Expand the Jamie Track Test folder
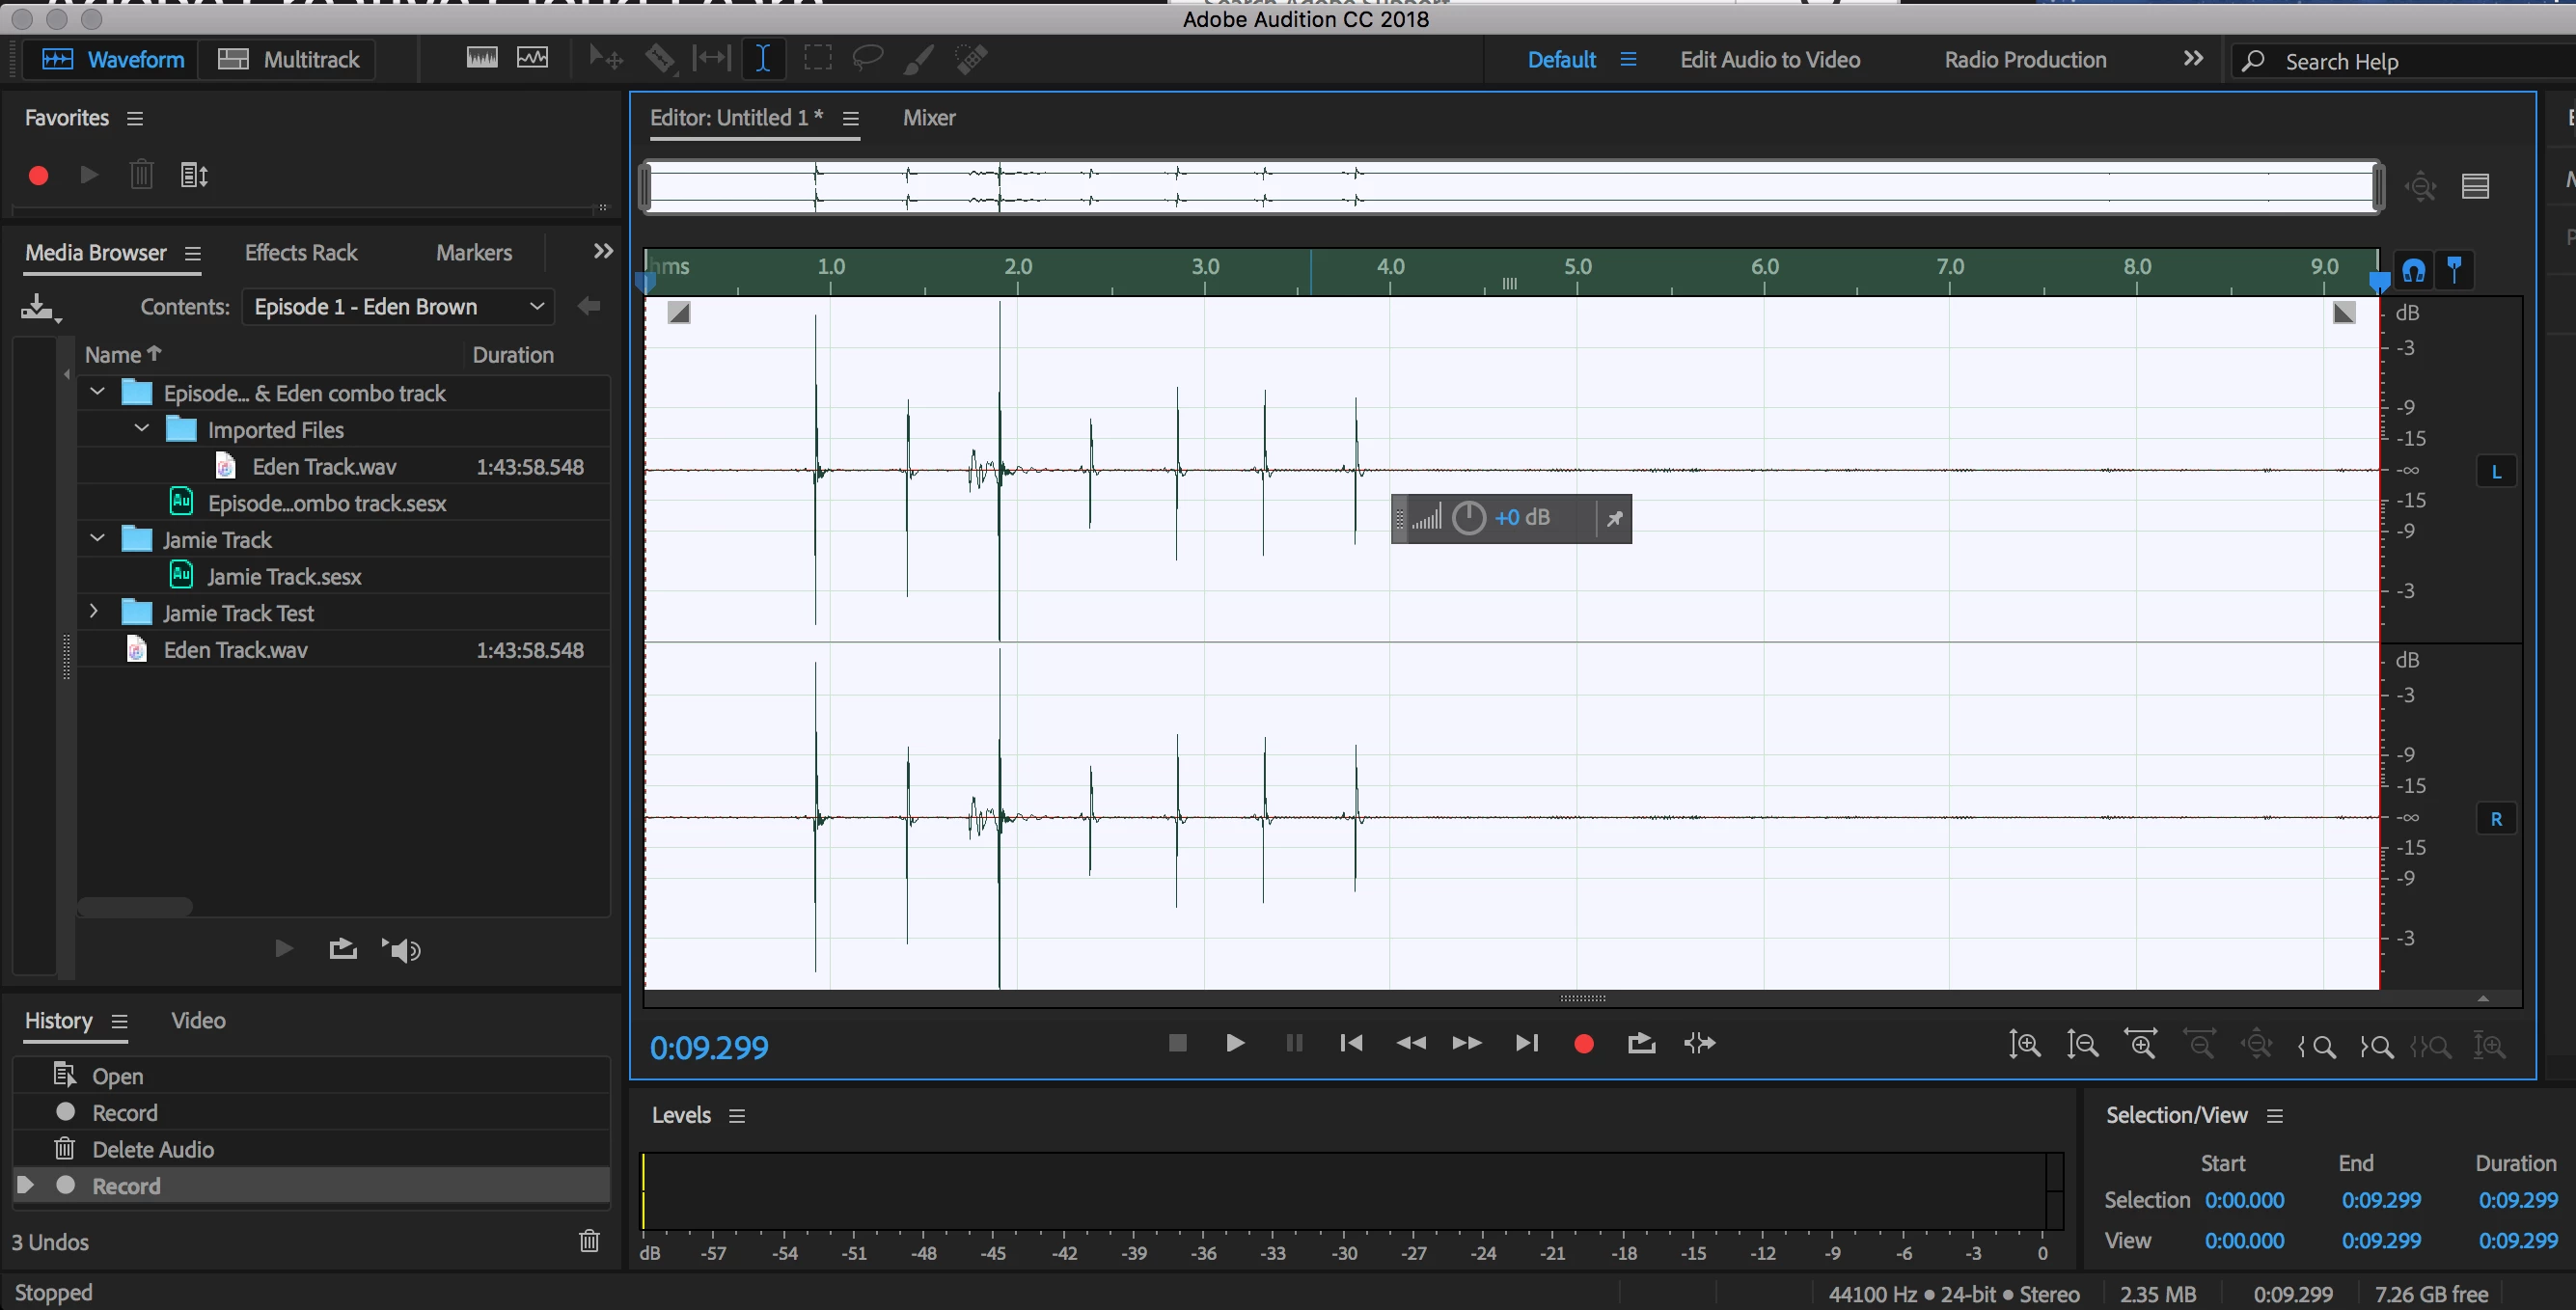 pyautogui.click(x=95, y=612)
